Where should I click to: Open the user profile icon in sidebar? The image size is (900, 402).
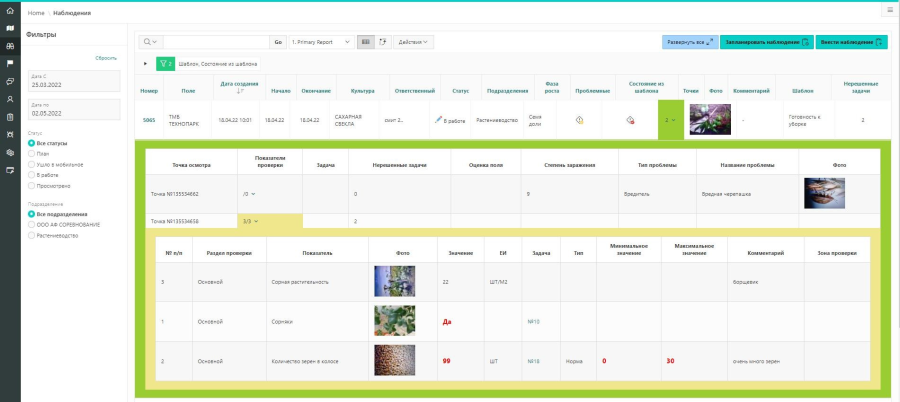point(10,99)
